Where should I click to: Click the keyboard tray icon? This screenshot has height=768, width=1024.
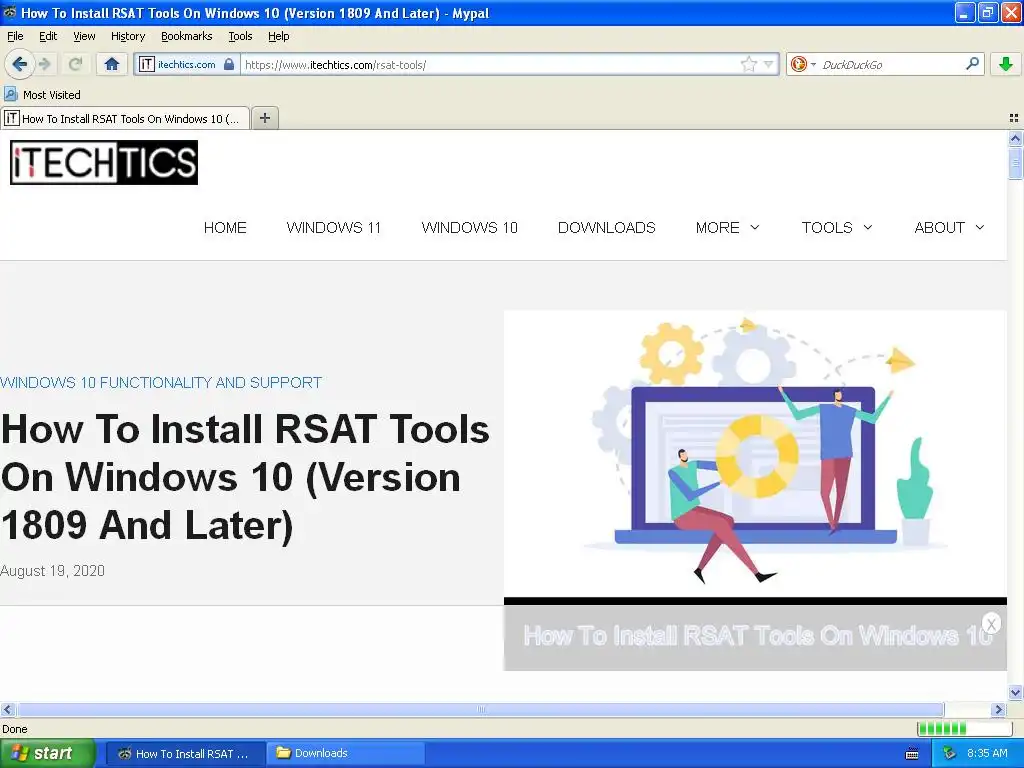coord(912,754)
